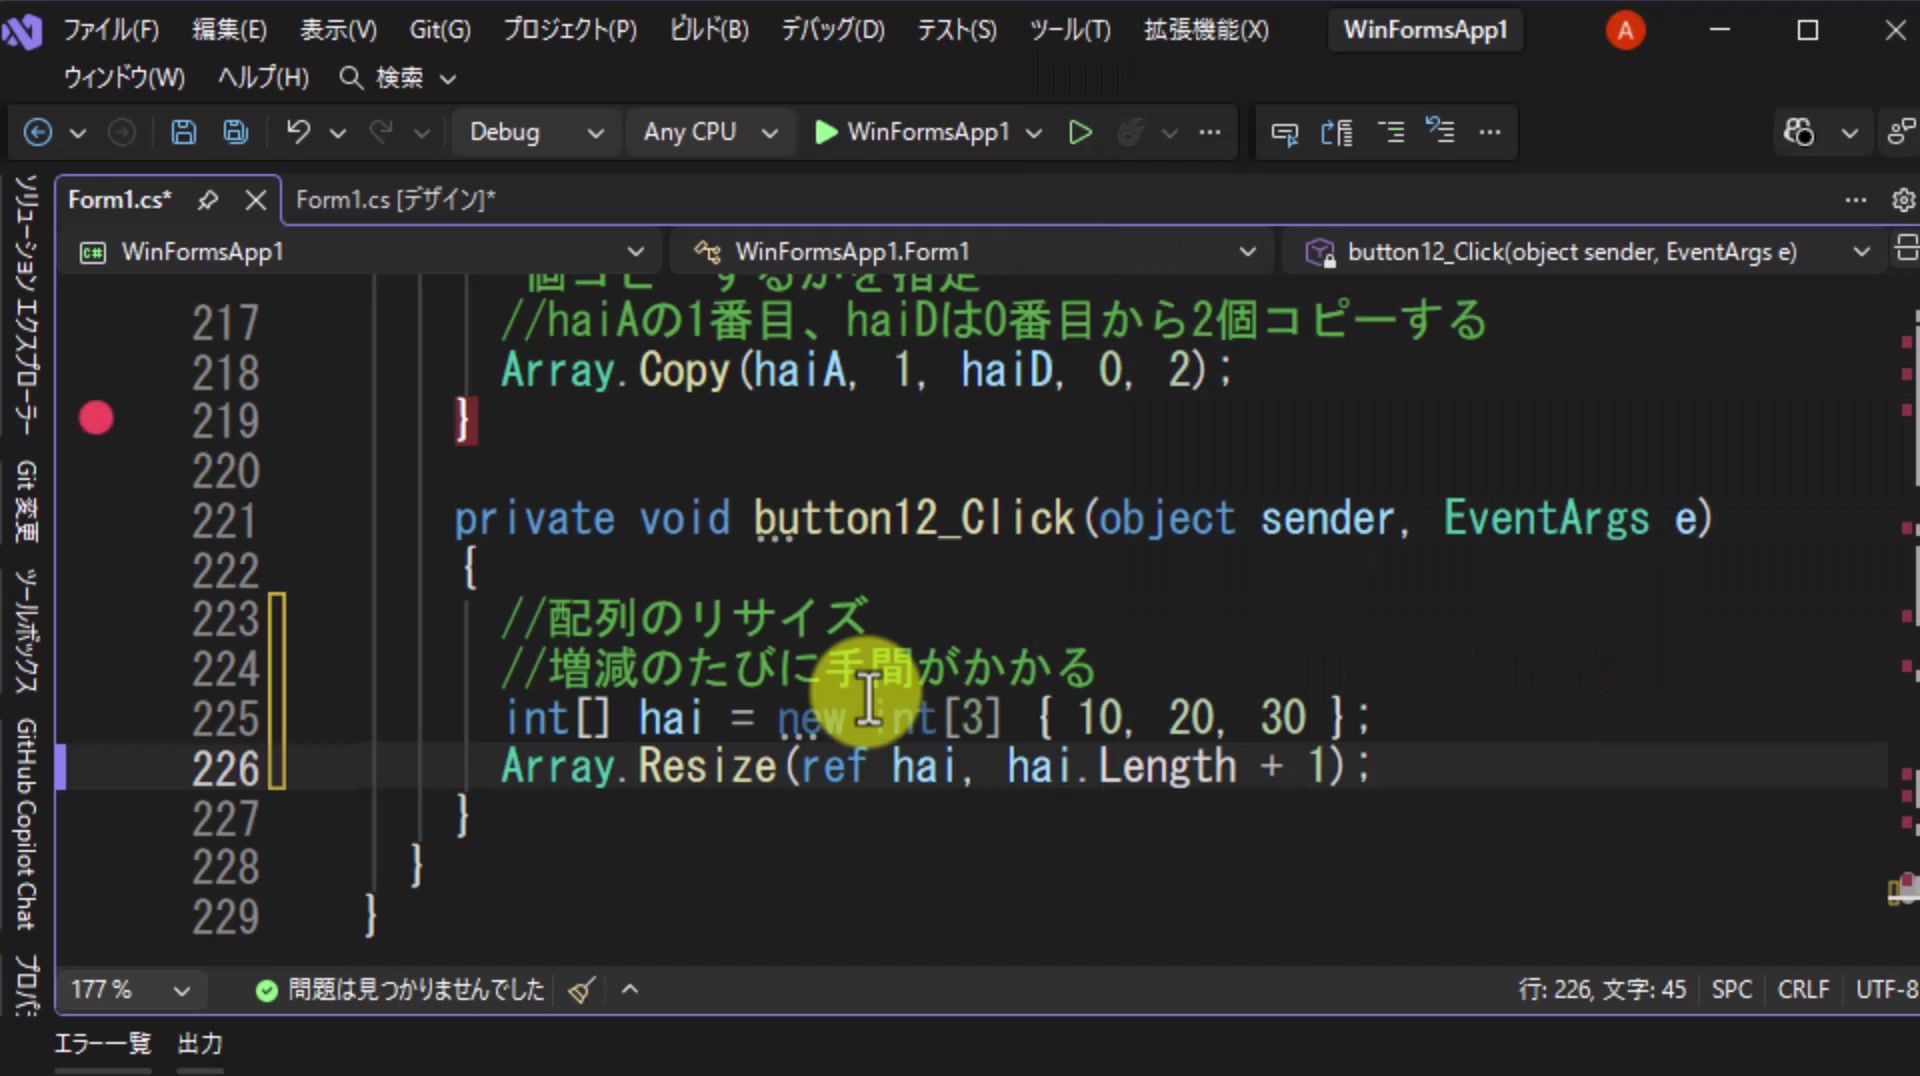This screenshot has width=1920, height=1076.
Task: Open the ビルド(B) menu
Action: pyautogui.click(x=709, y=30)
